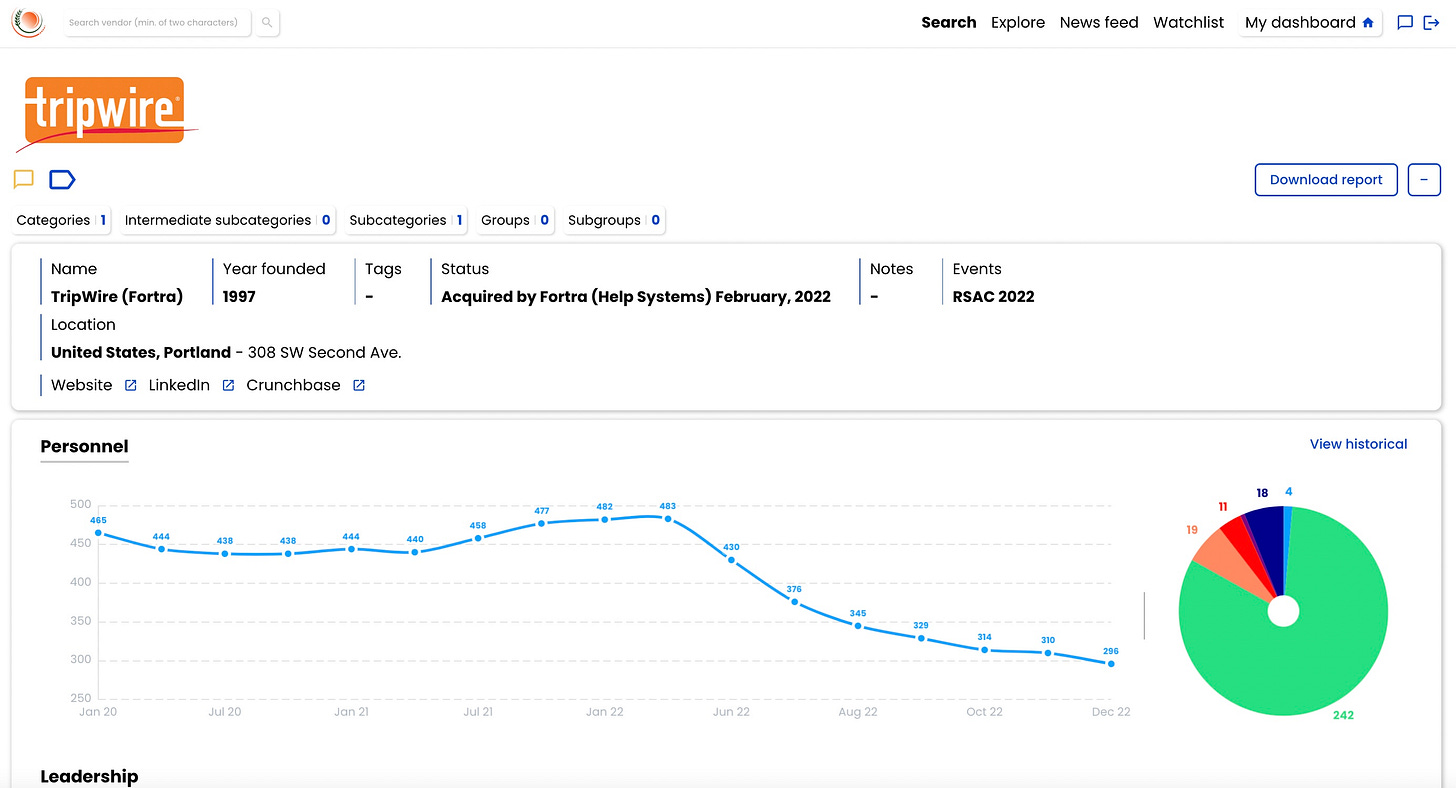The image size is (1456, 788).
Task: Click the Personnel section heading
Action: coord(84,446)
